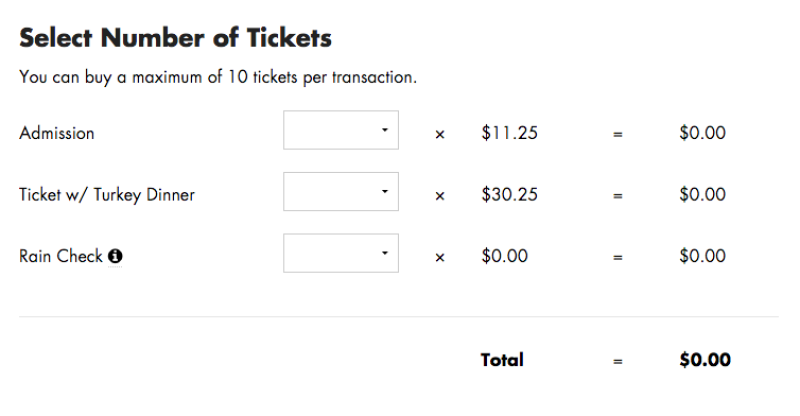Click the Rain Check label text

(61, 256)
